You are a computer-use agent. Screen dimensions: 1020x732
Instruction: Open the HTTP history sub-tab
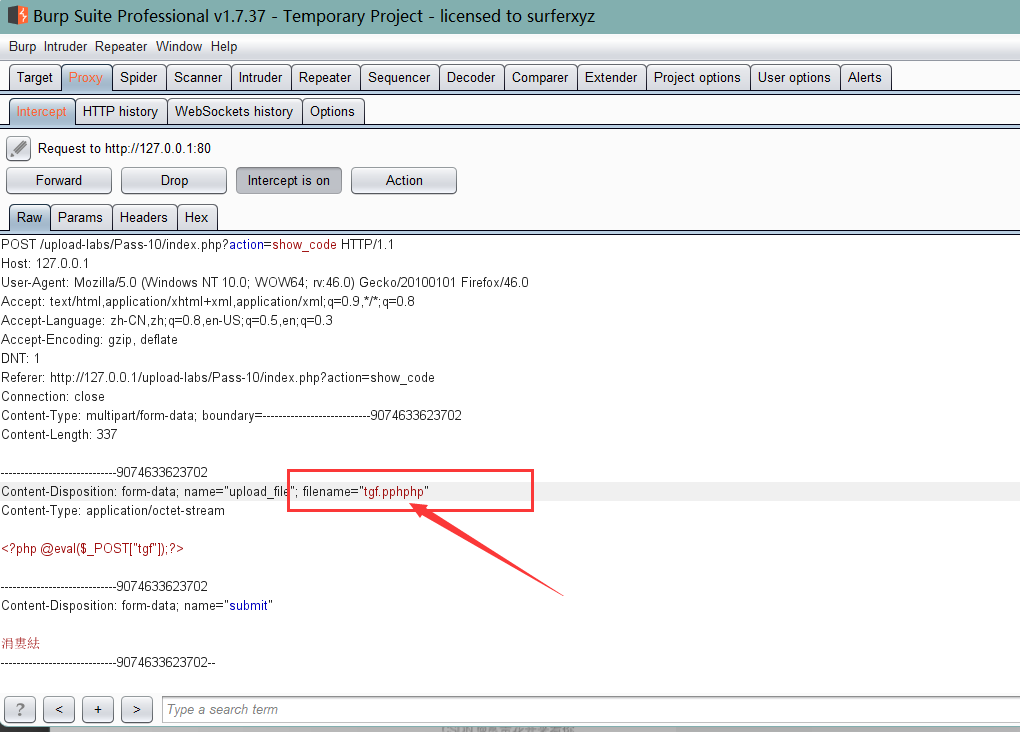pyautogui.click(x=120, y=111)
